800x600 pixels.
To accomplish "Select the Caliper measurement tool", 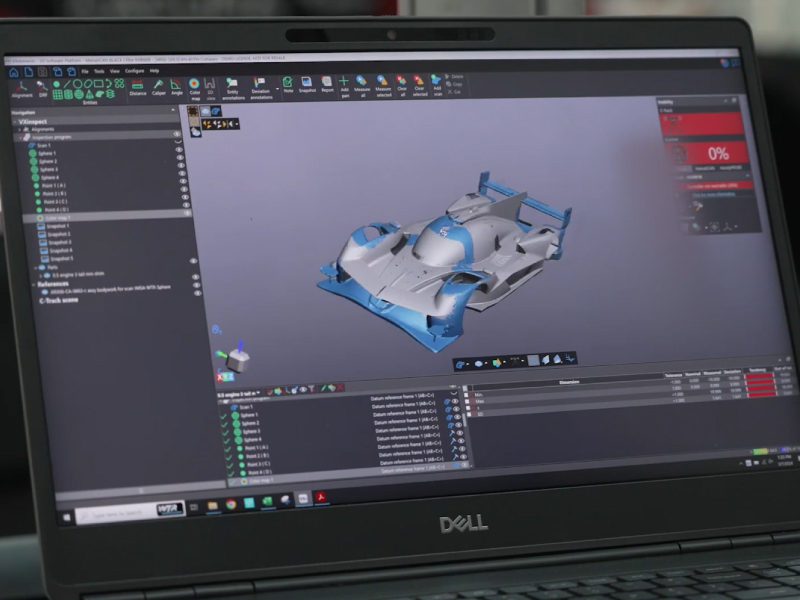I will (159, 85).
